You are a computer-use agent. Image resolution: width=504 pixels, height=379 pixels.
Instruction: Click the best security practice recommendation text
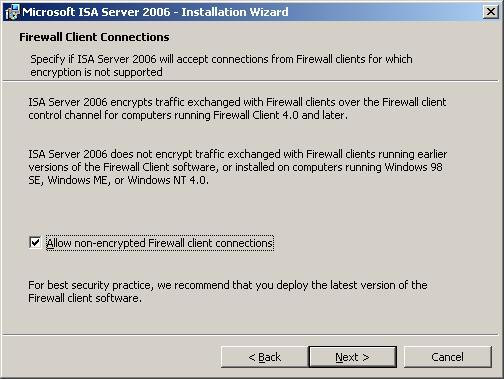pos(228,291)
